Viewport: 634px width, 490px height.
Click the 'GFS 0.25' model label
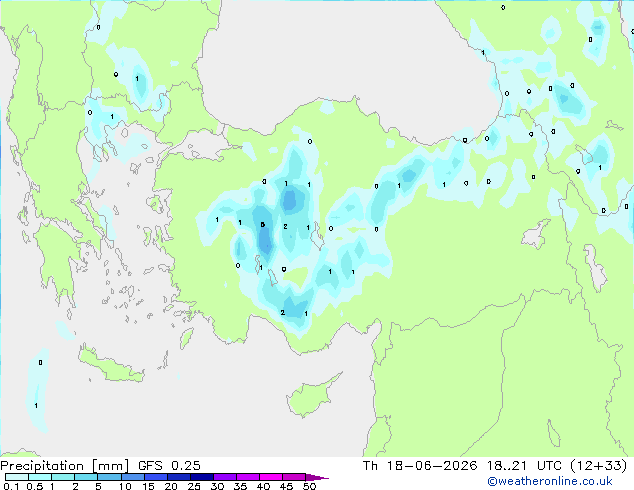pyautogui.click(x=169, y=466)
